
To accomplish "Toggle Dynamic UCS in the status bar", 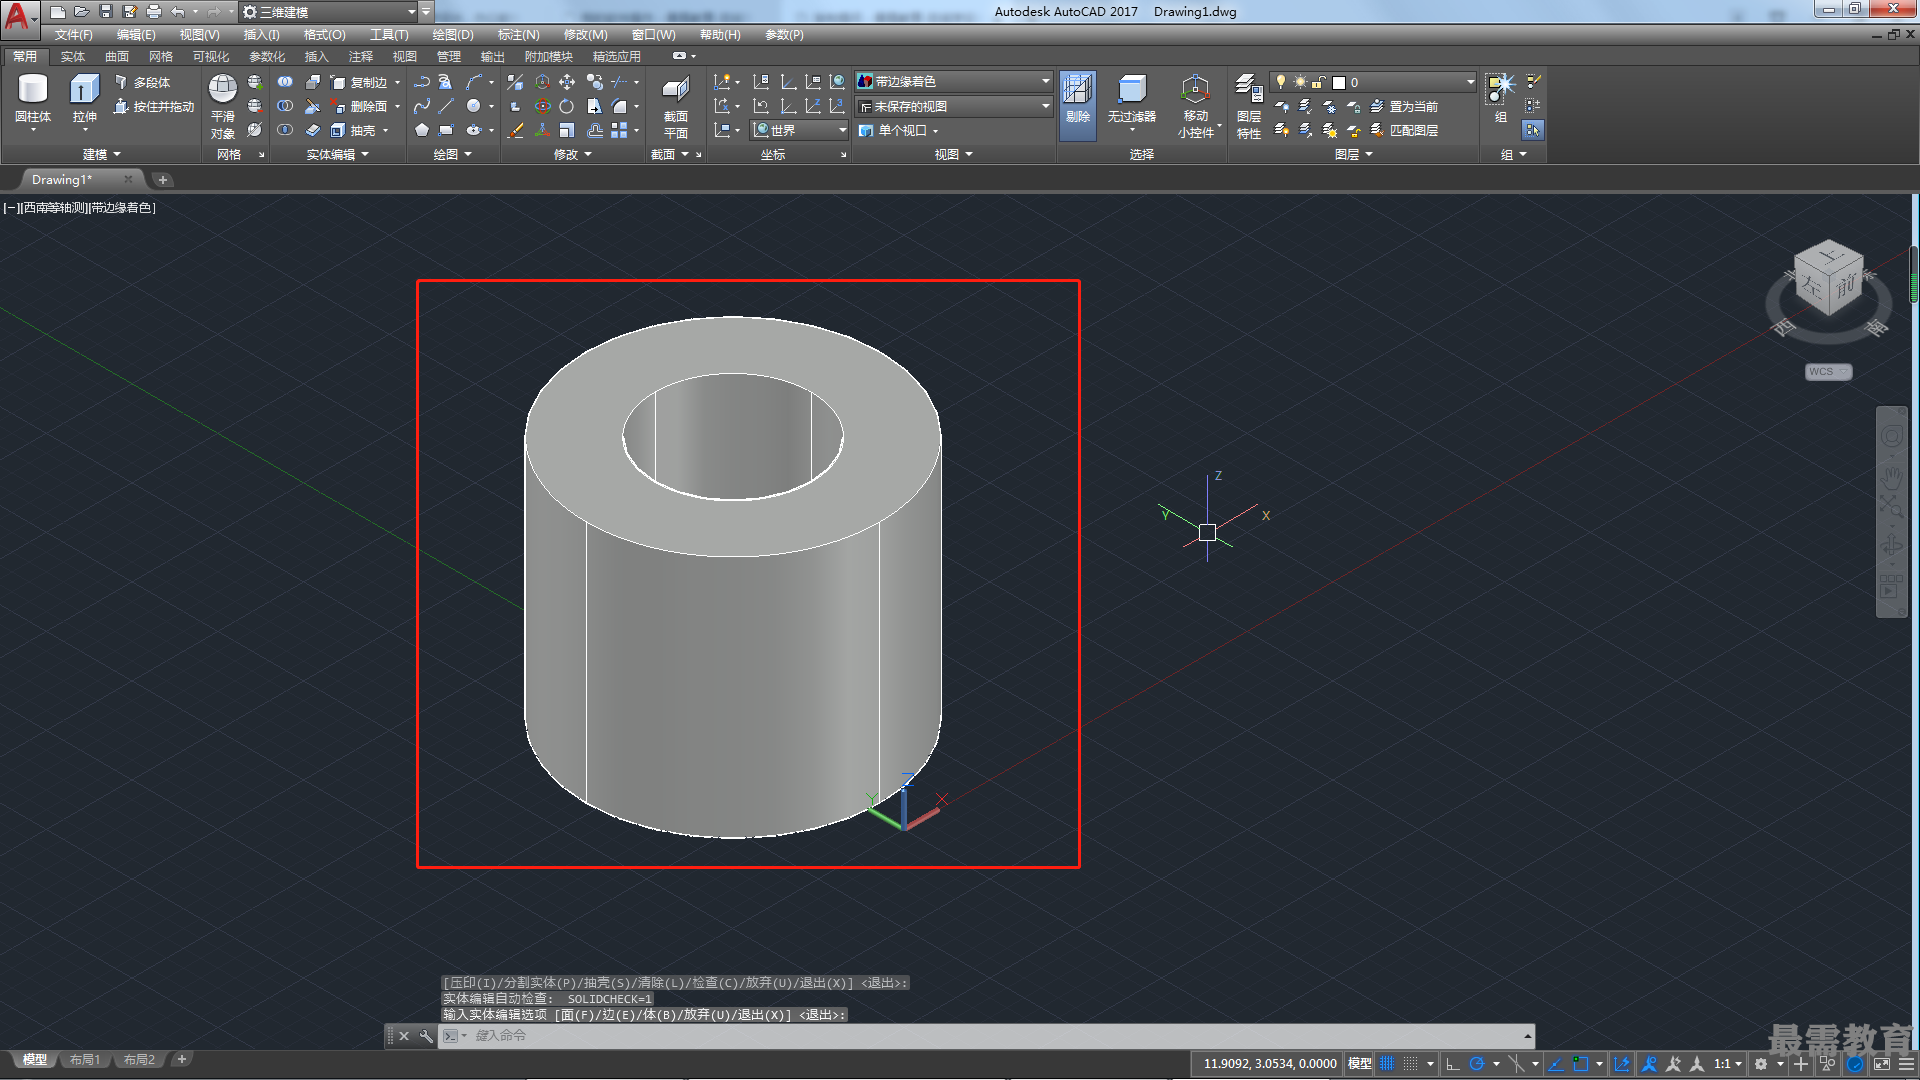I will [x=1622, y=1064].
